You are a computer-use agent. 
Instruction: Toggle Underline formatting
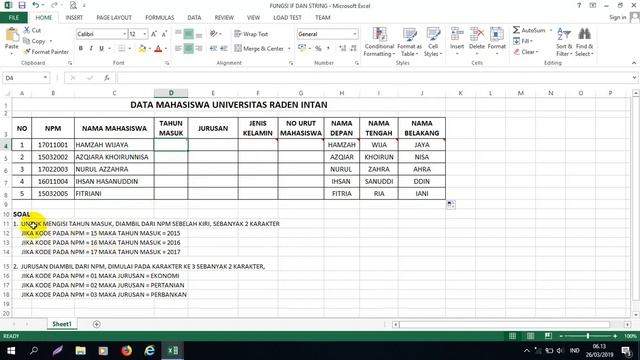[x=101, y=49]
